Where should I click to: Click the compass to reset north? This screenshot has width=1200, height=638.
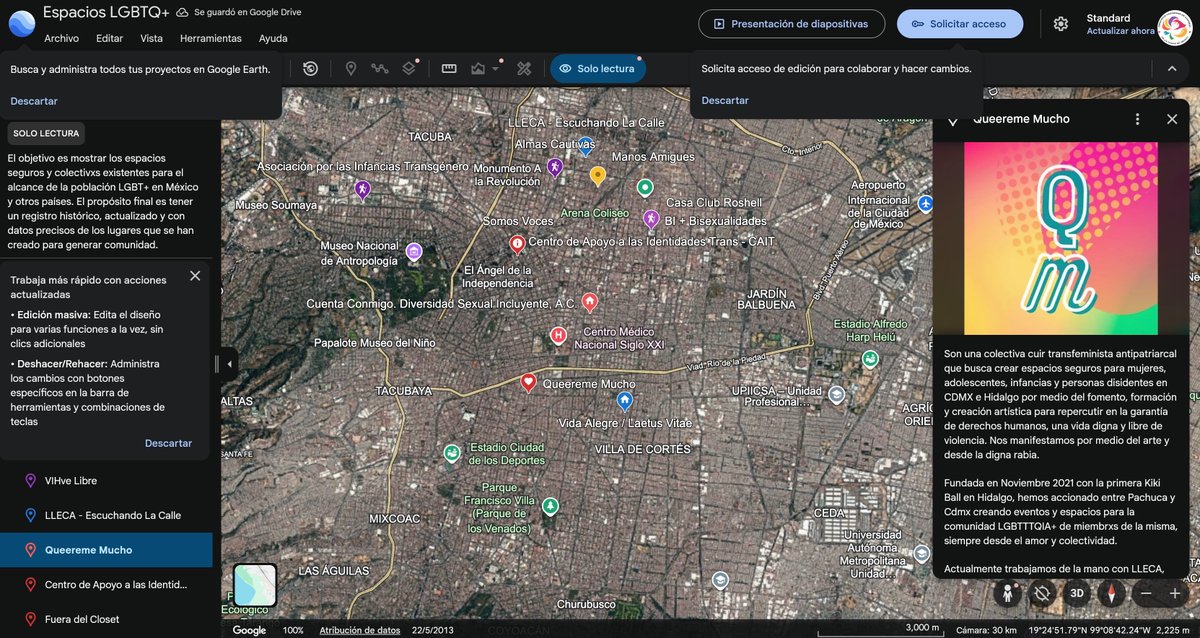(x=1111, y=593)
